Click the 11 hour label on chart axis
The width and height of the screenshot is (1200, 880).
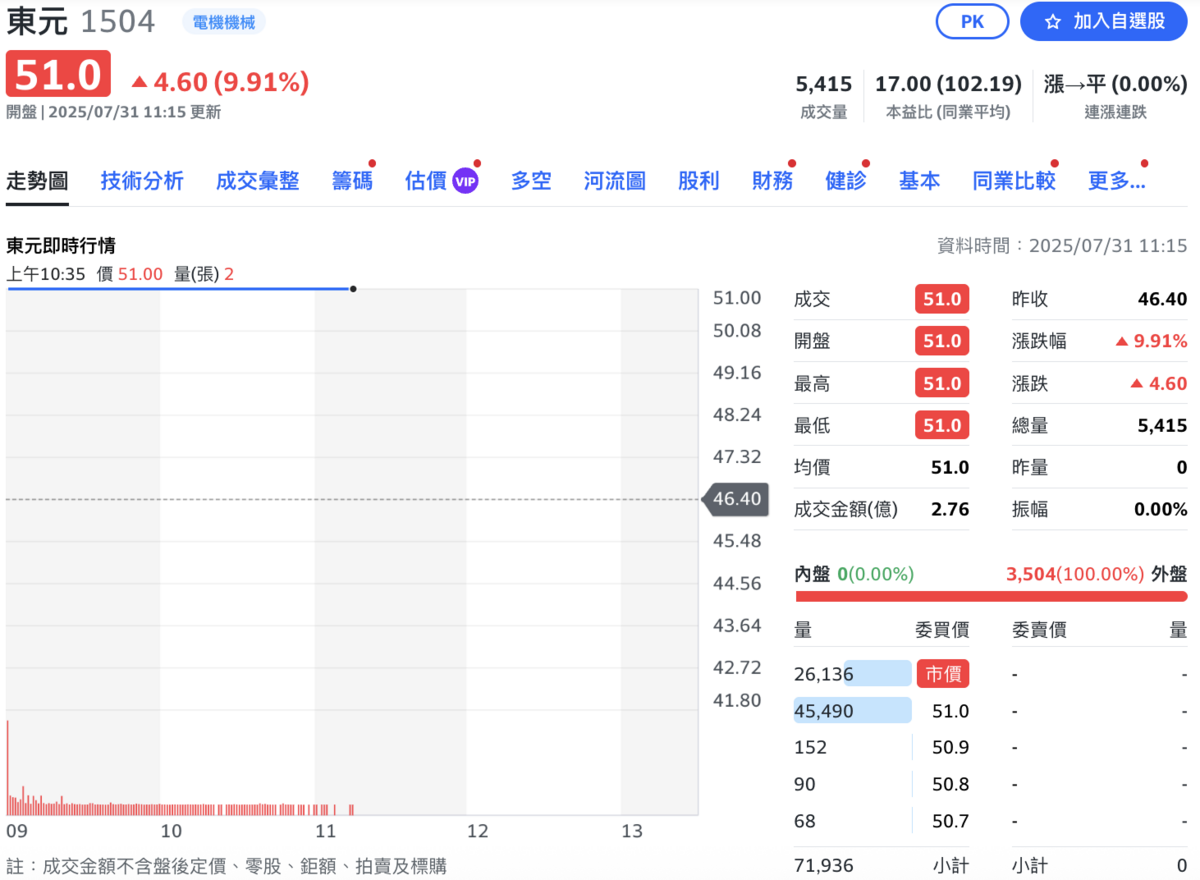(324, 831)
